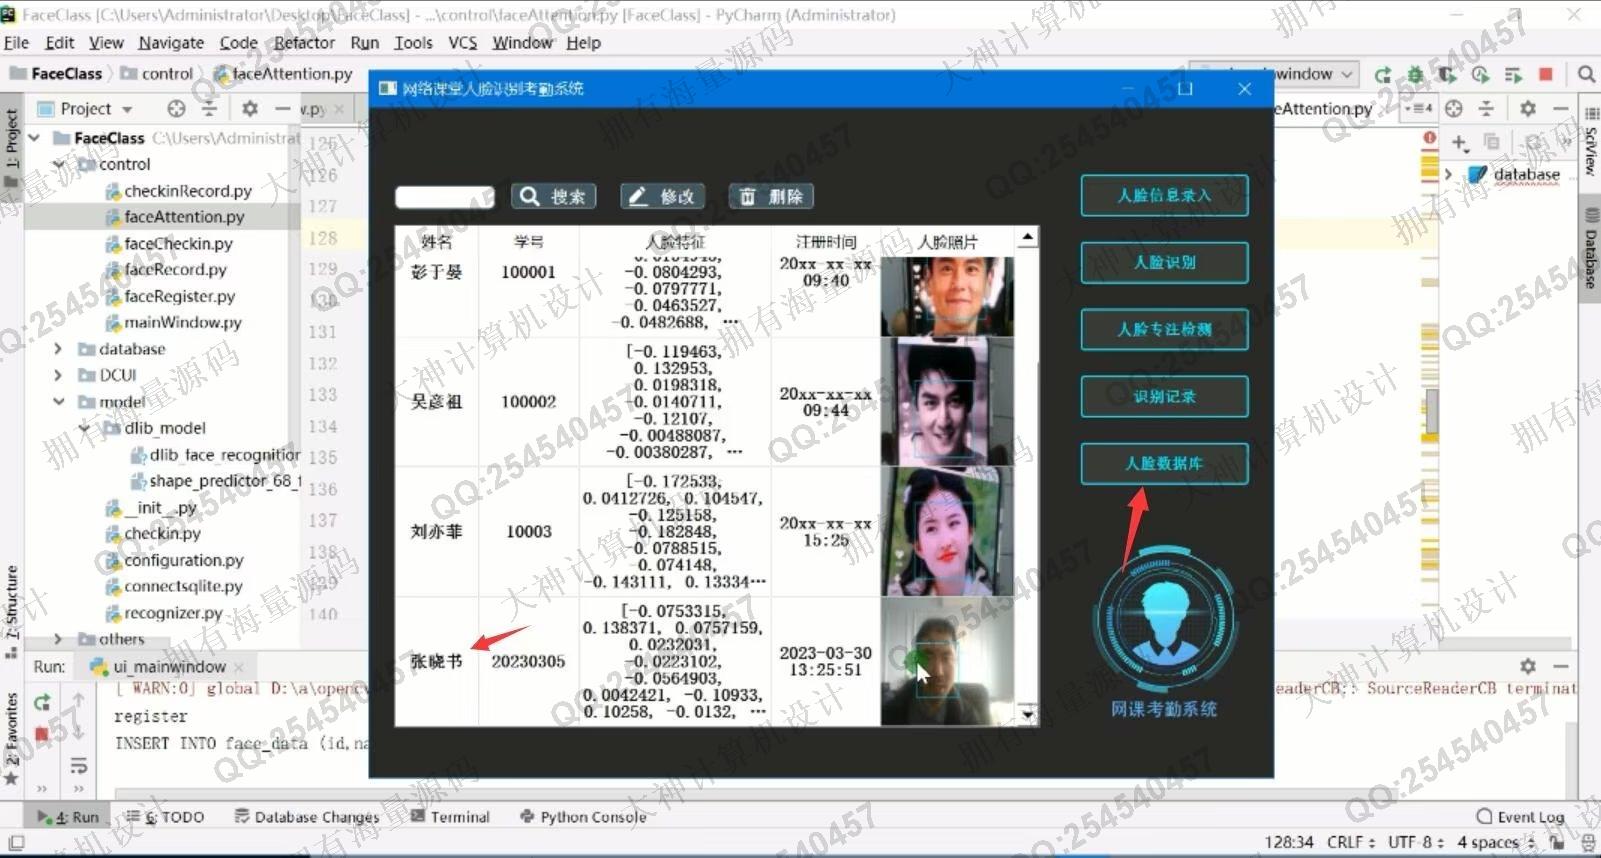Toggle the 1: Project side tool window

coord(11,148)
